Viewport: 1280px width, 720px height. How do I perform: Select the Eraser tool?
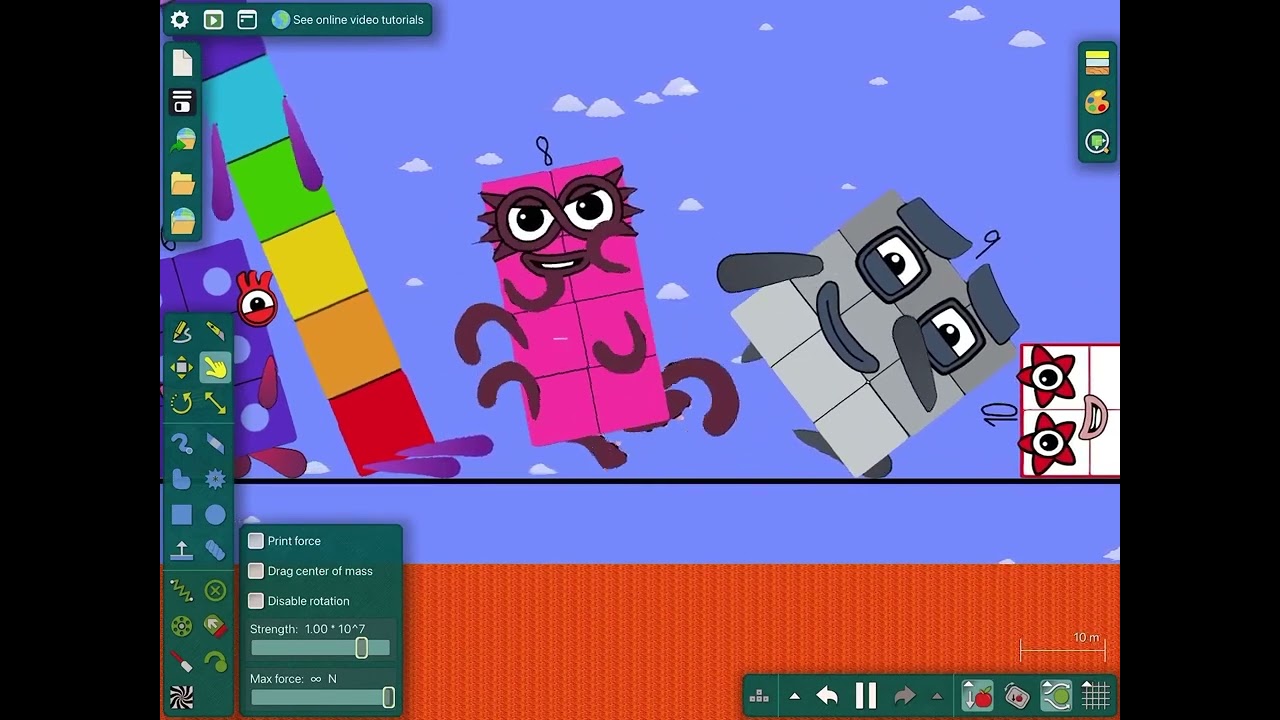(x=215, y=443)
